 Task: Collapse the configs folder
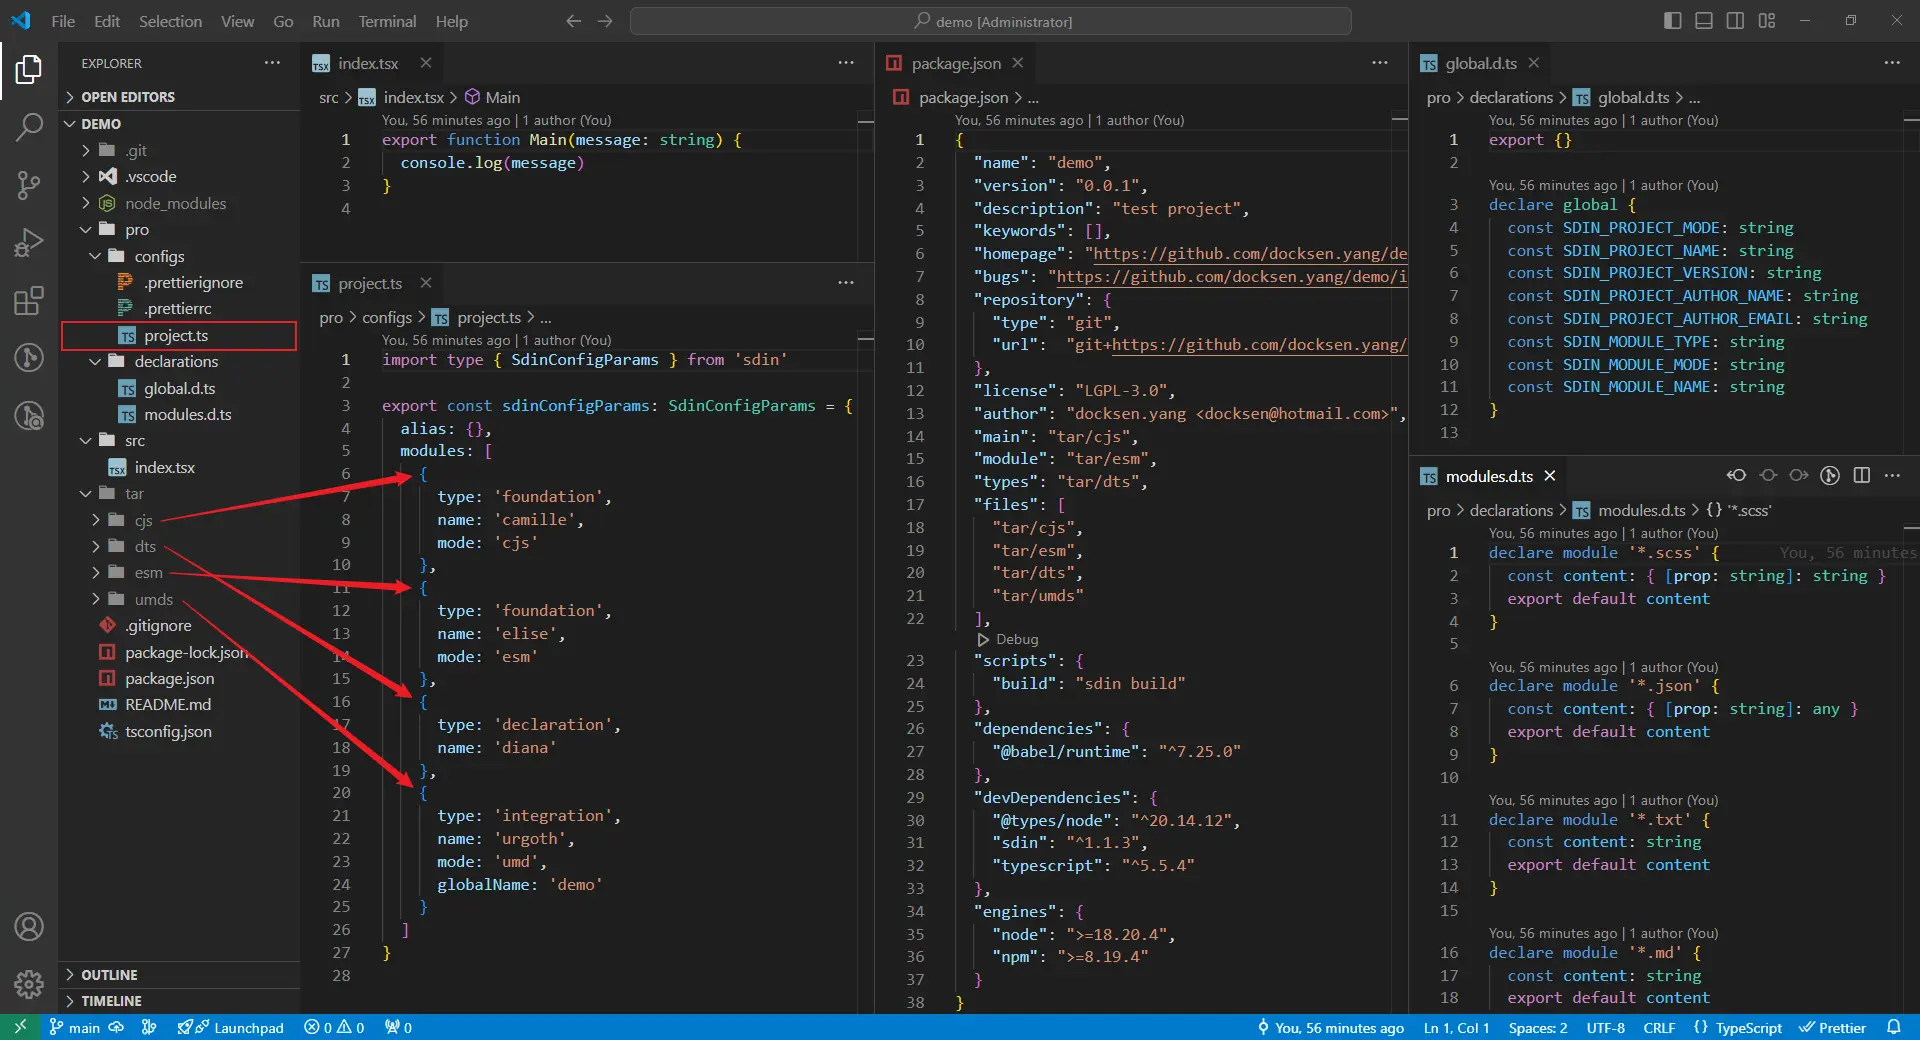coord(179,256)
